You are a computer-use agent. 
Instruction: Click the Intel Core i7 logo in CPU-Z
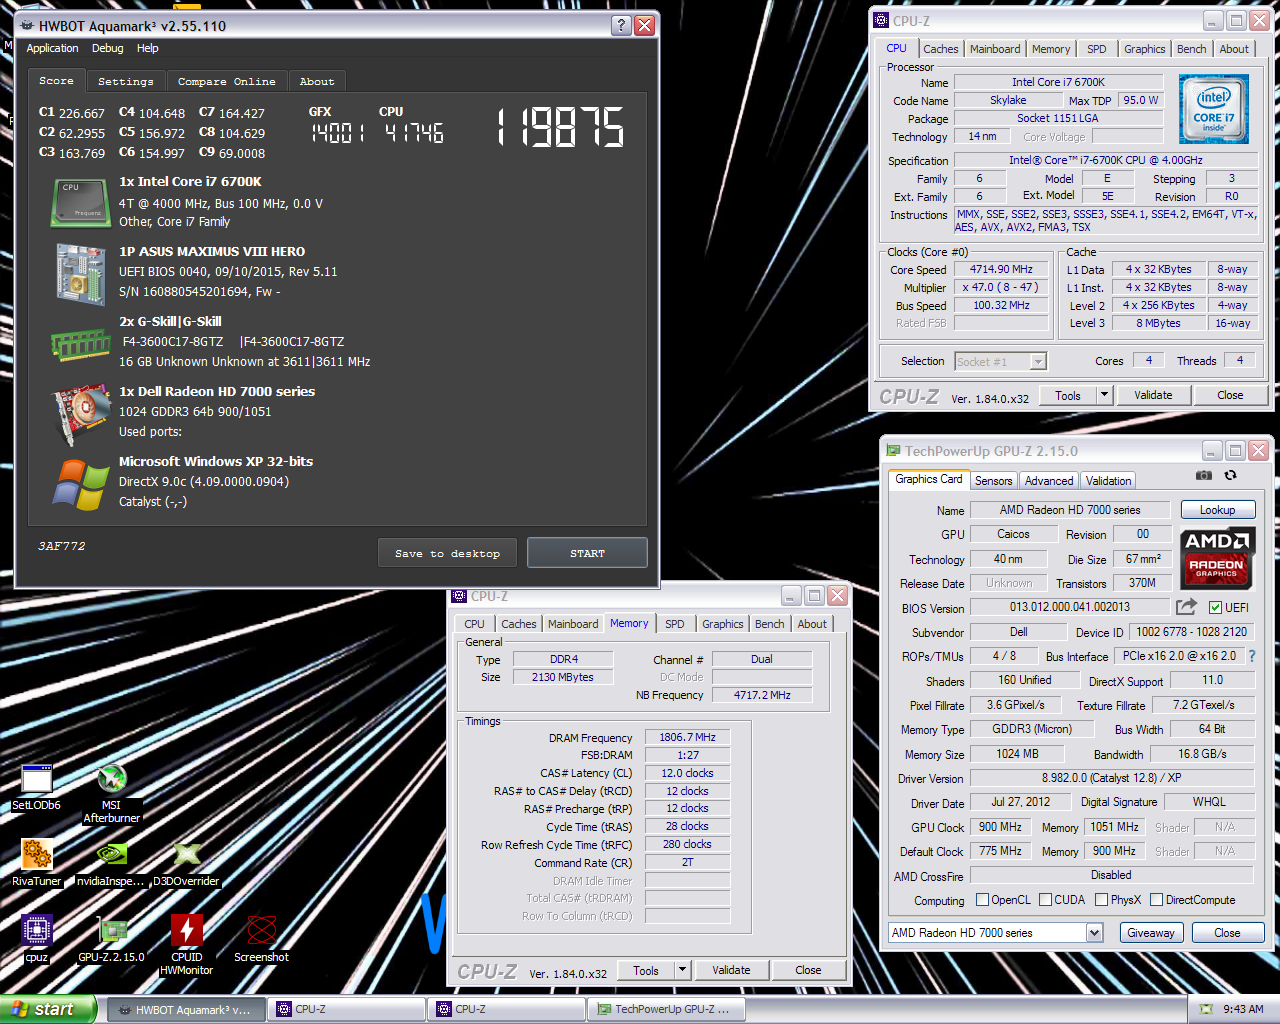(1213, 109)
